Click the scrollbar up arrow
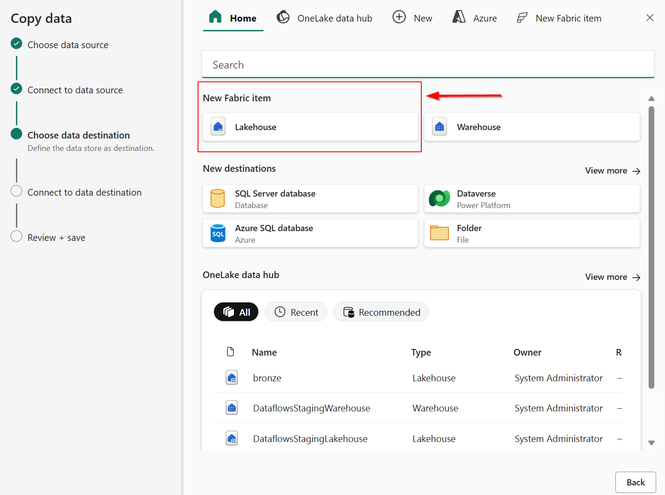The width and height of the screenshot is (665, 495). click(x=651, y=98)
